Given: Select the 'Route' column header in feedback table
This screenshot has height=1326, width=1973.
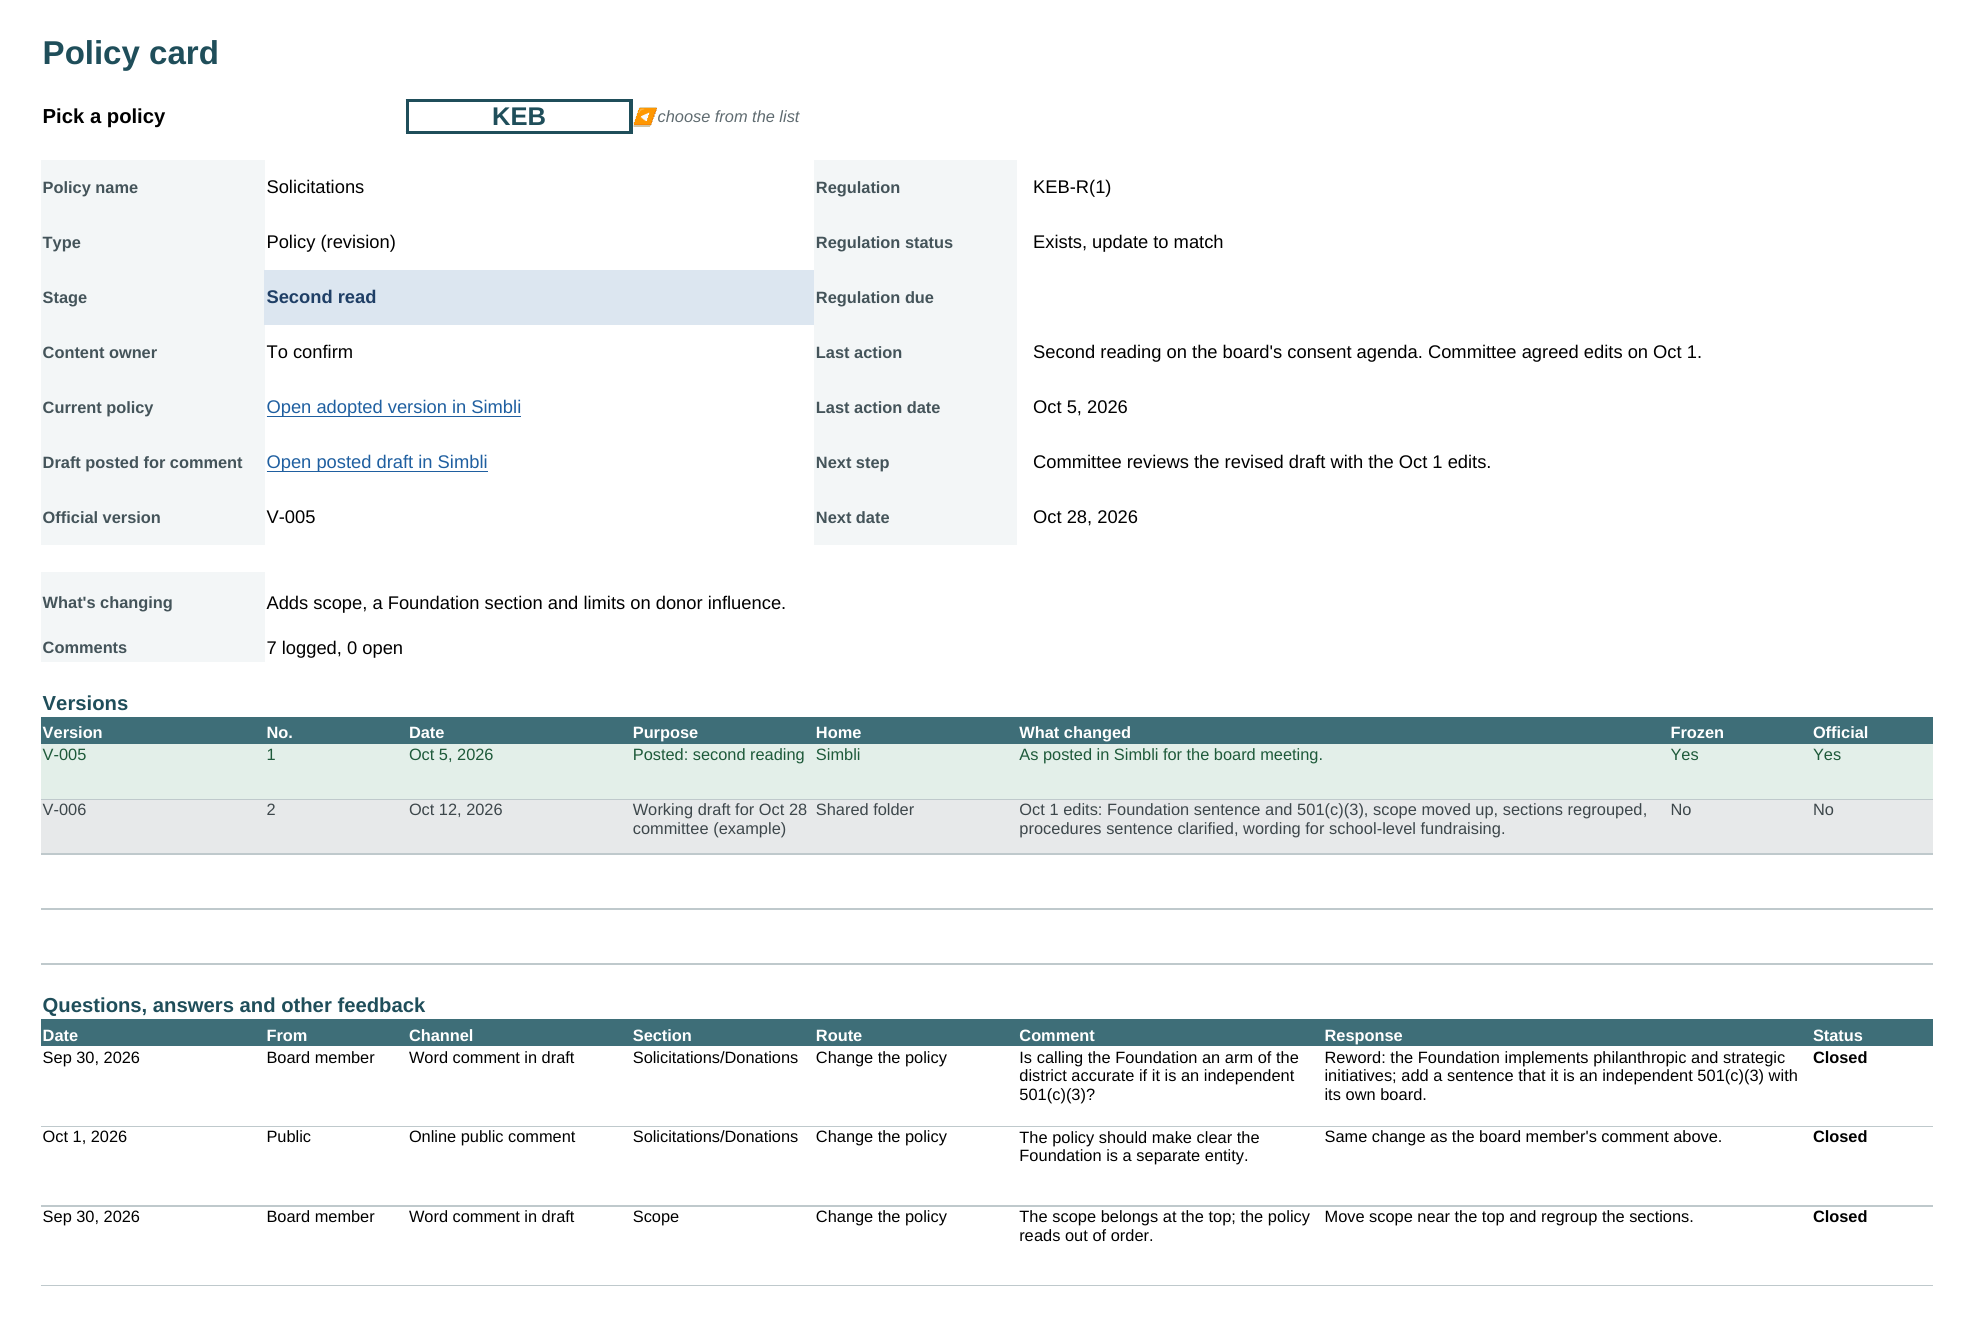Looking at the screenshot, I should coord(838,1035).
